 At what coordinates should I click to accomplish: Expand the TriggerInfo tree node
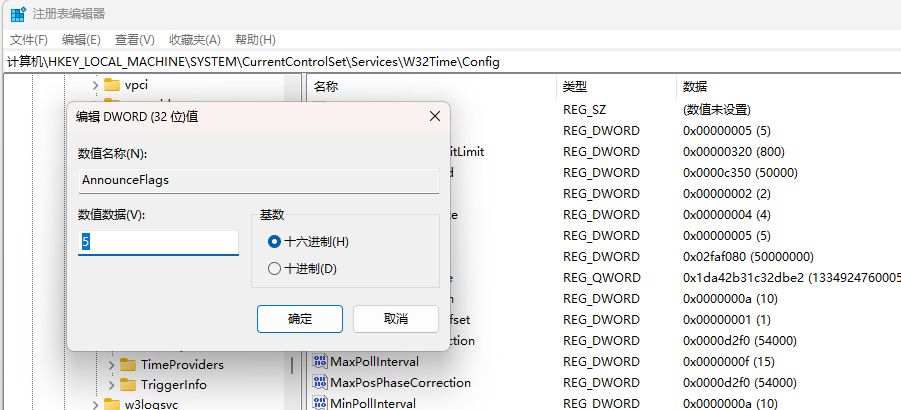coord(112,385)
